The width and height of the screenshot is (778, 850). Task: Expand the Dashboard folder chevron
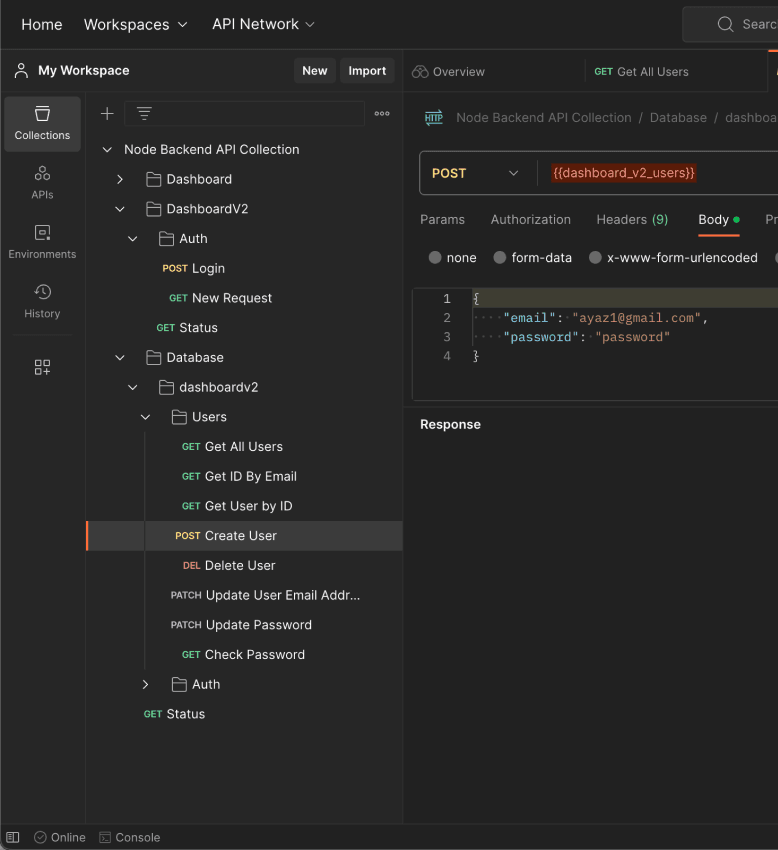tap(120, 179)
